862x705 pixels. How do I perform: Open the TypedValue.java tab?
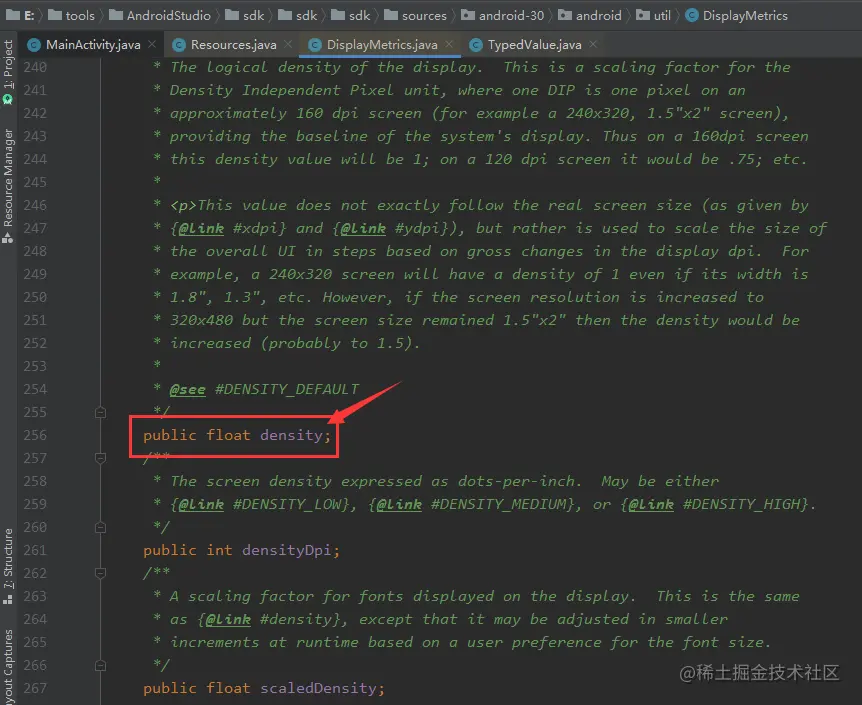coord(534,45)
